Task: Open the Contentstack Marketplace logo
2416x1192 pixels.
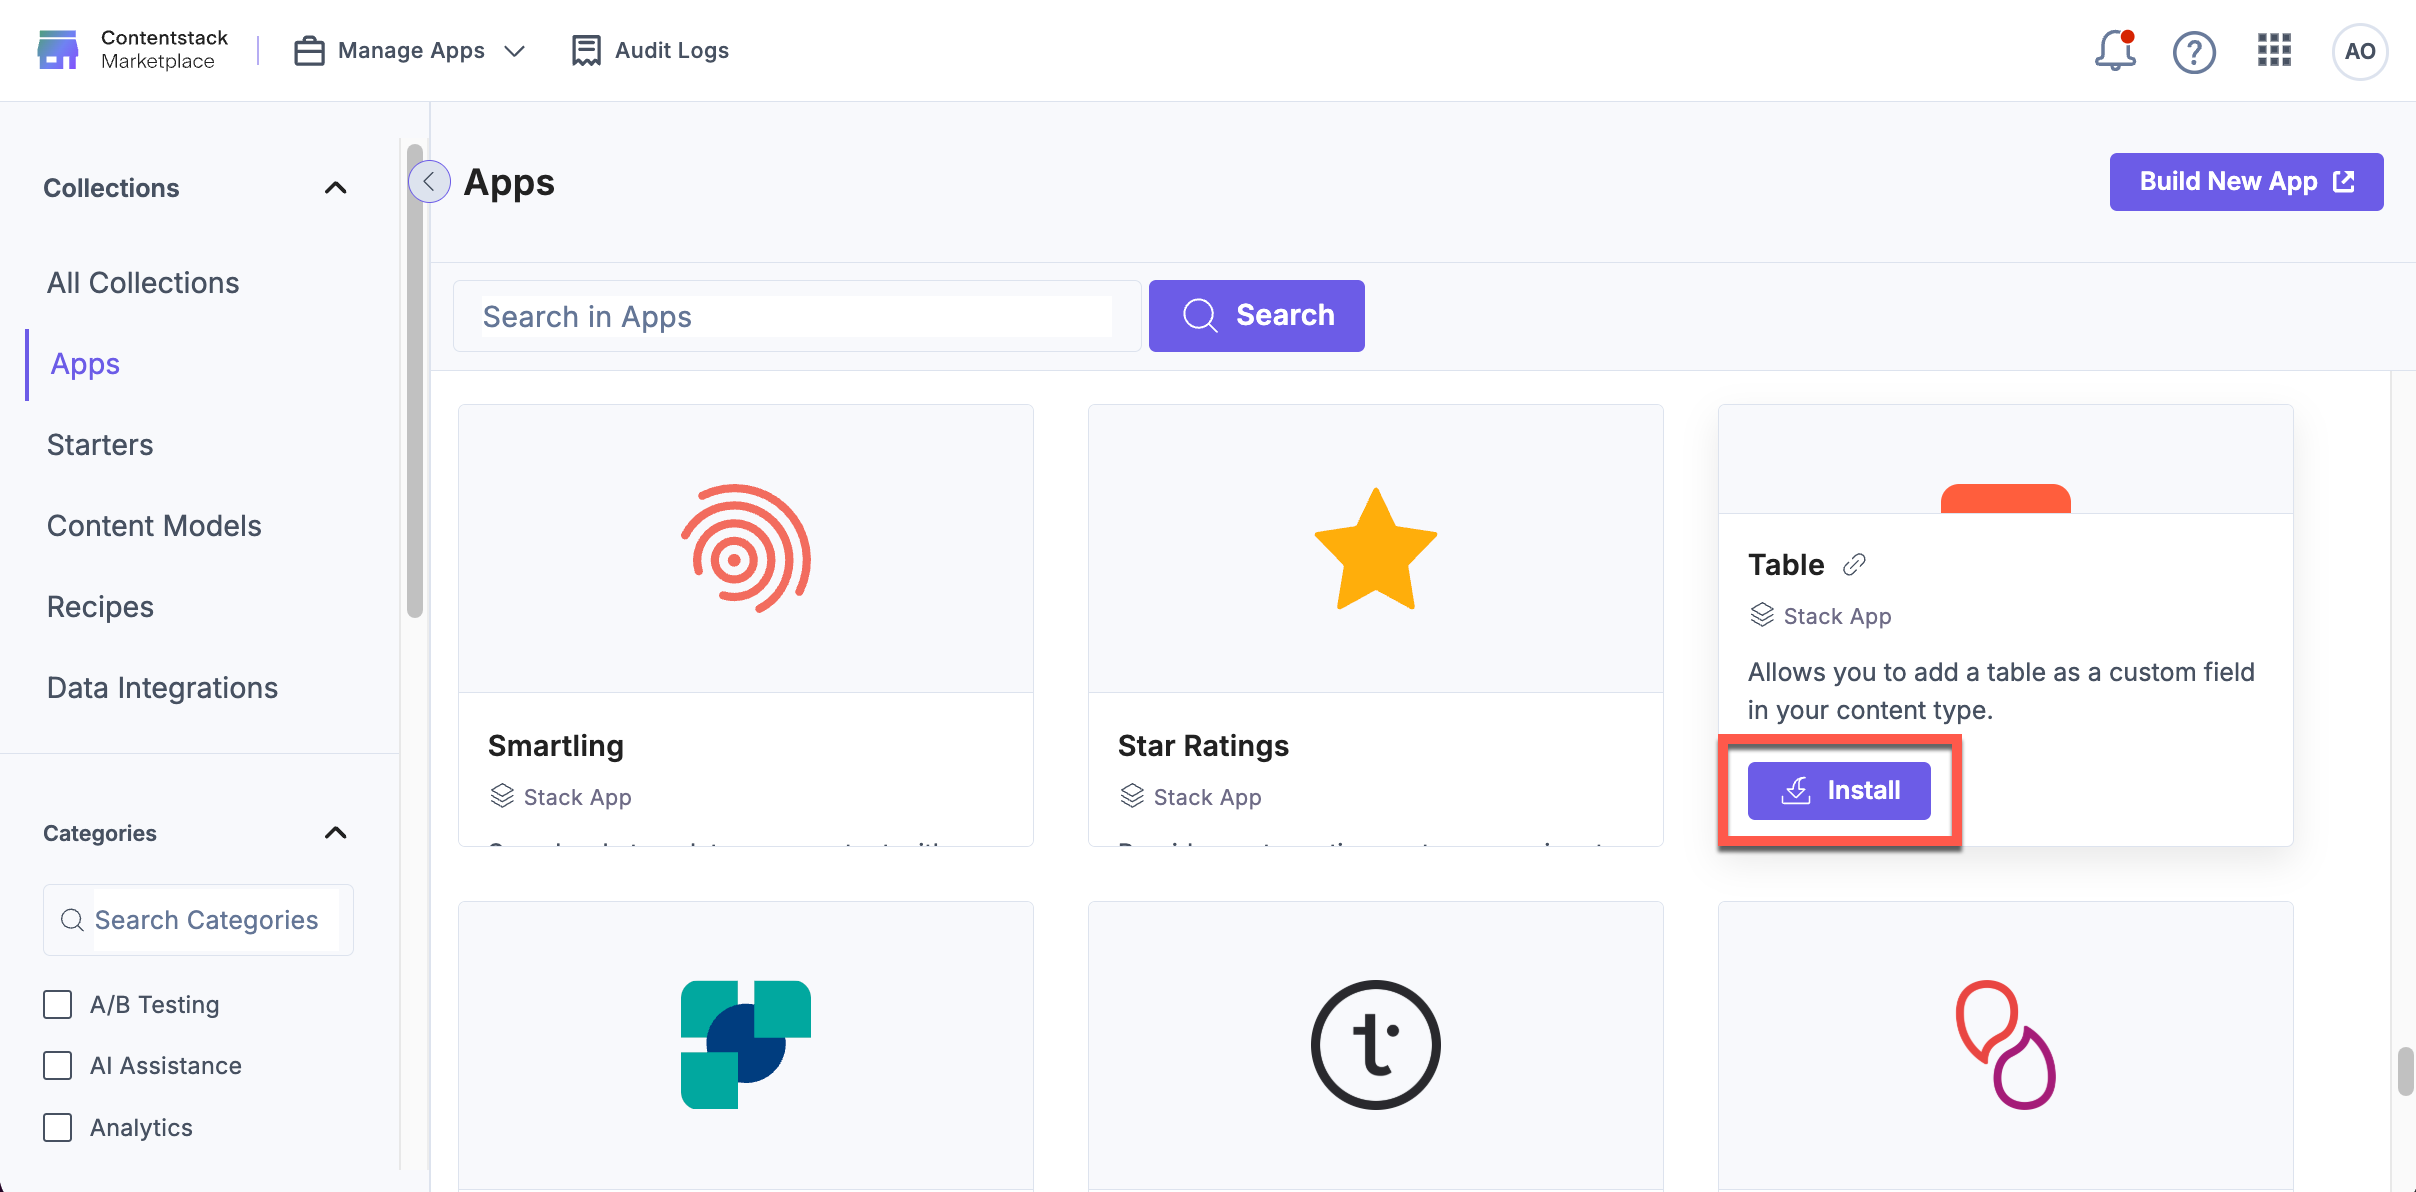Action: point(133,50)
